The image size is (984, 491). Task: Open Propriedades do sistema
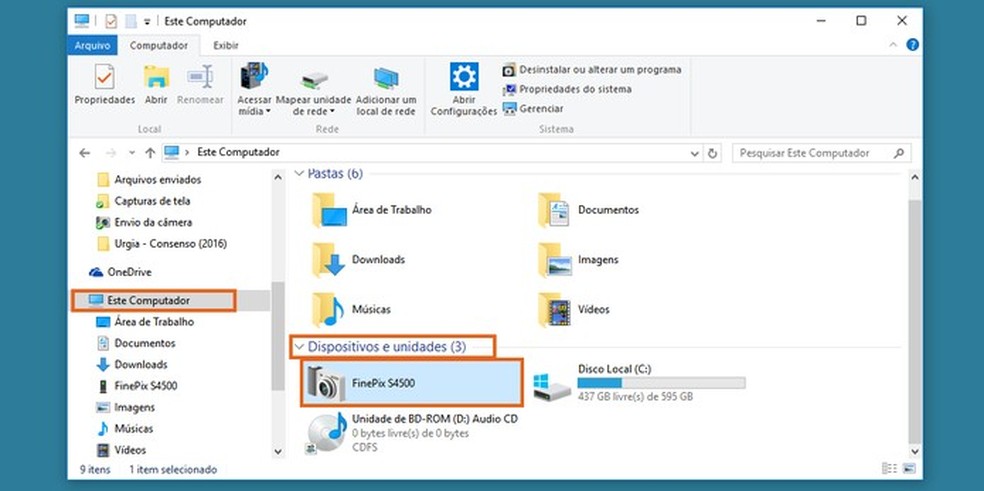pyautogui.click(x=567, y=89)
